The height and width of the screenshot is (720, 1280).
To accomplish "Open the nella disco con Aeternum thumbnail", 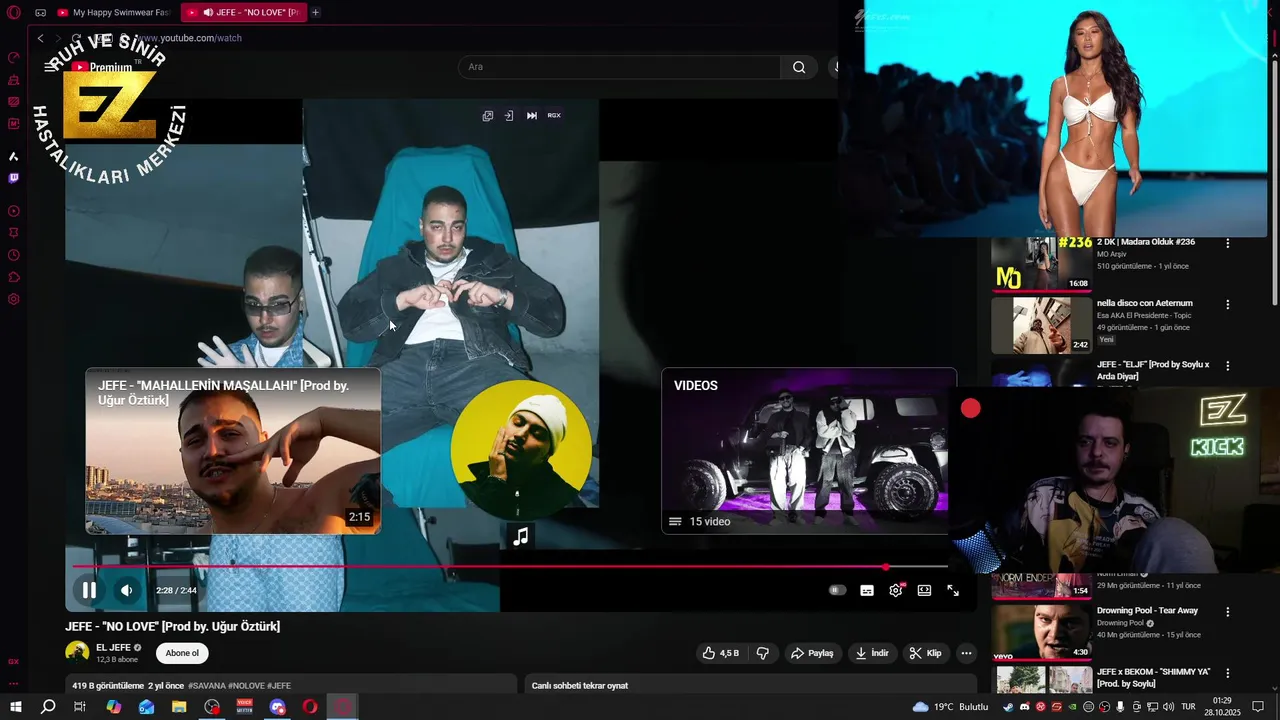I will (x=1042, y=325).
